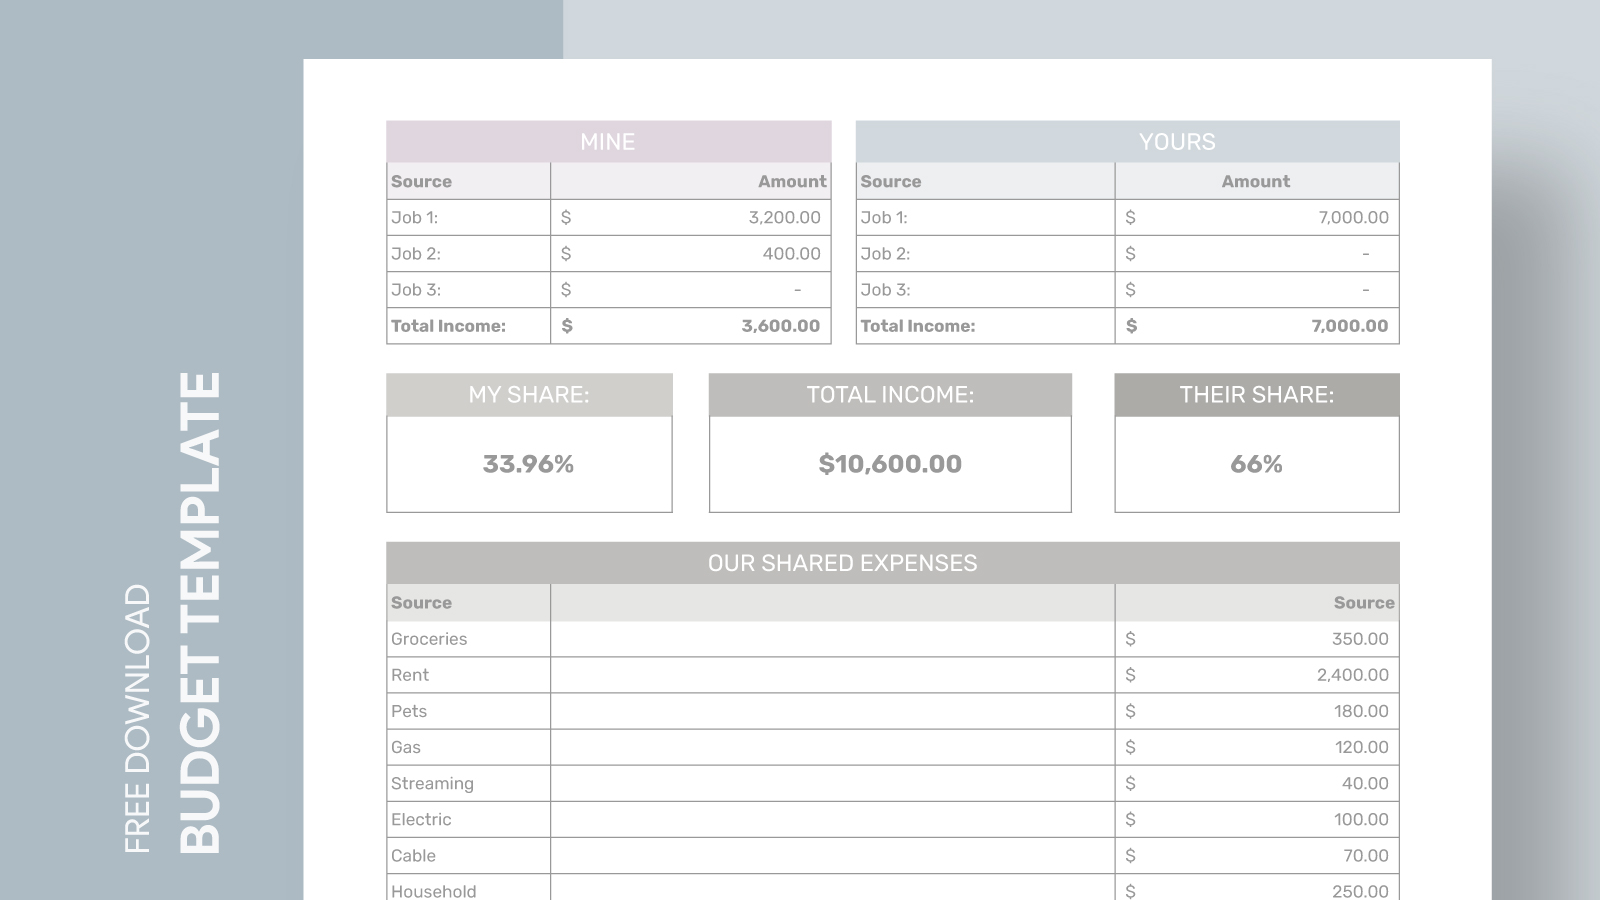Viewport: 1600px width, 900px height.
Task: Click the THEIR SHARE 66% value box
Action: coord(1256,464)
